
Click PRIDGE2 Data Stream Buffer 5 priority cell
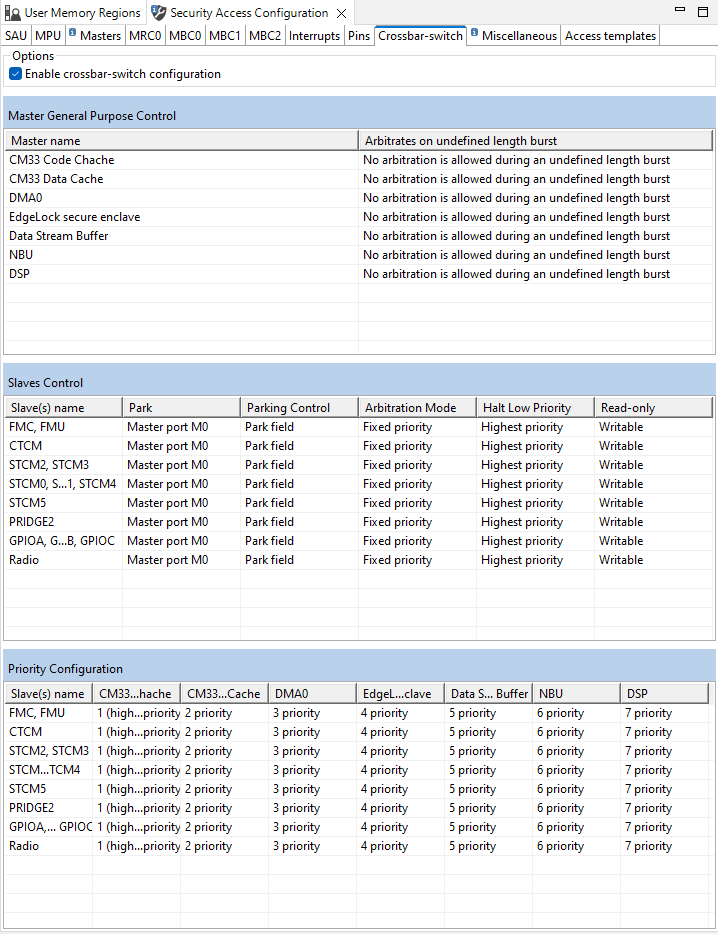tap(489, 808)
